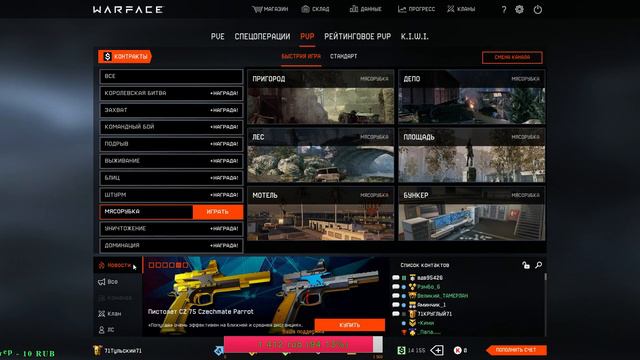This screenshot has width=640, height=360.
Task: Open the Кланы clans icon
Action: pos(451,9)
